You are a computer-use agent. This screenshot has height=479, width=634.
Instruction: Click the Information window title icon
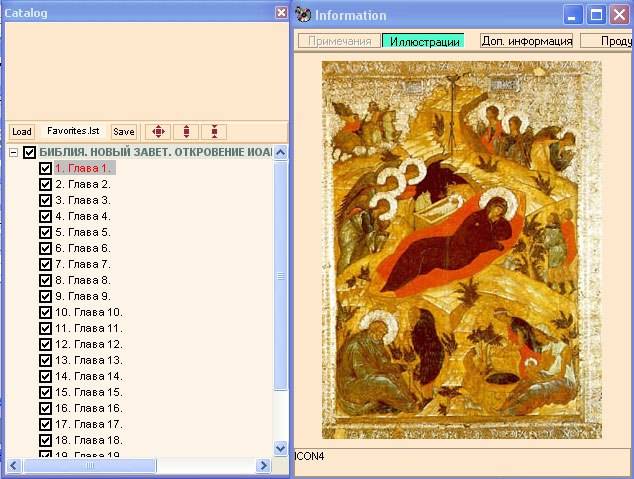click(303, 15)
